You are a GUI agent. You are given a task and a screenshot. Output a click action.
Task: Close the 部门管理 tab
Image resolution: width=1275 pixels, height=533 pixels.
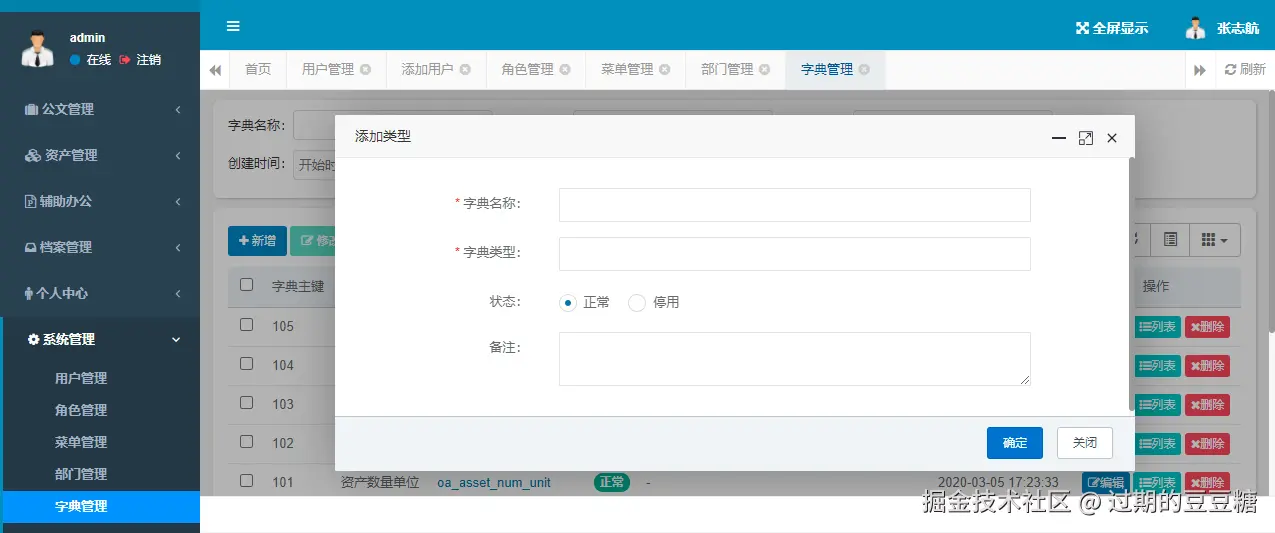764,70
